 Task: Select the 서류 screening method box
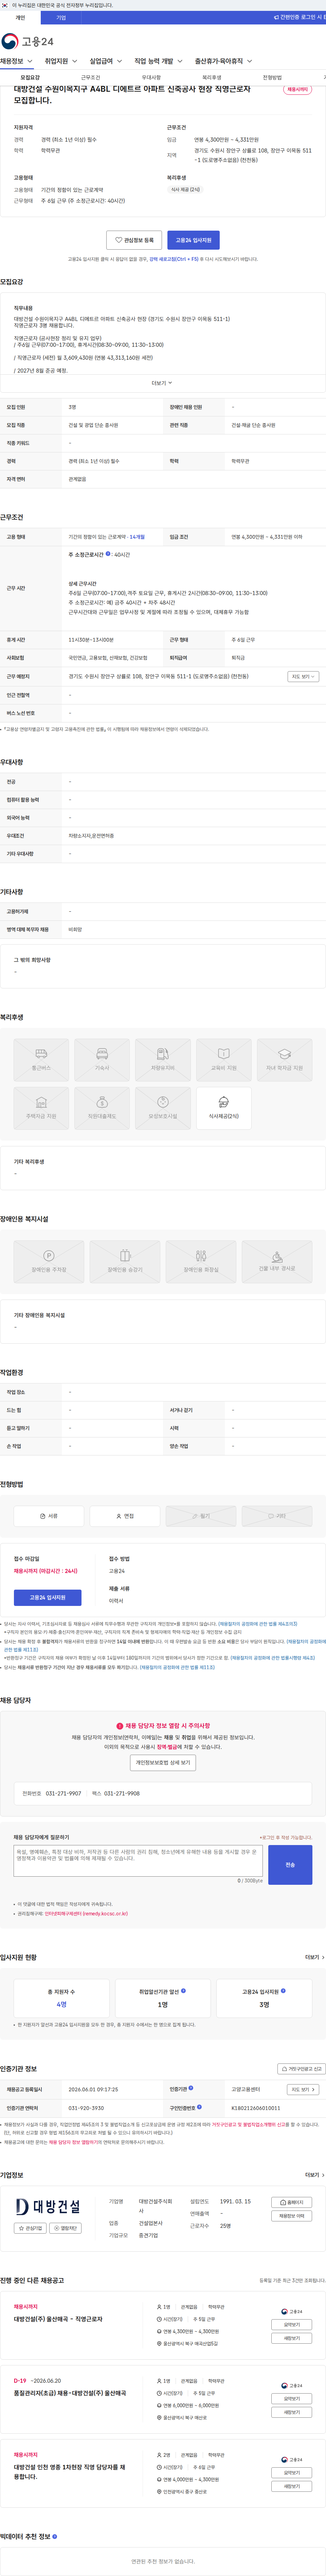pos(49,1516)
